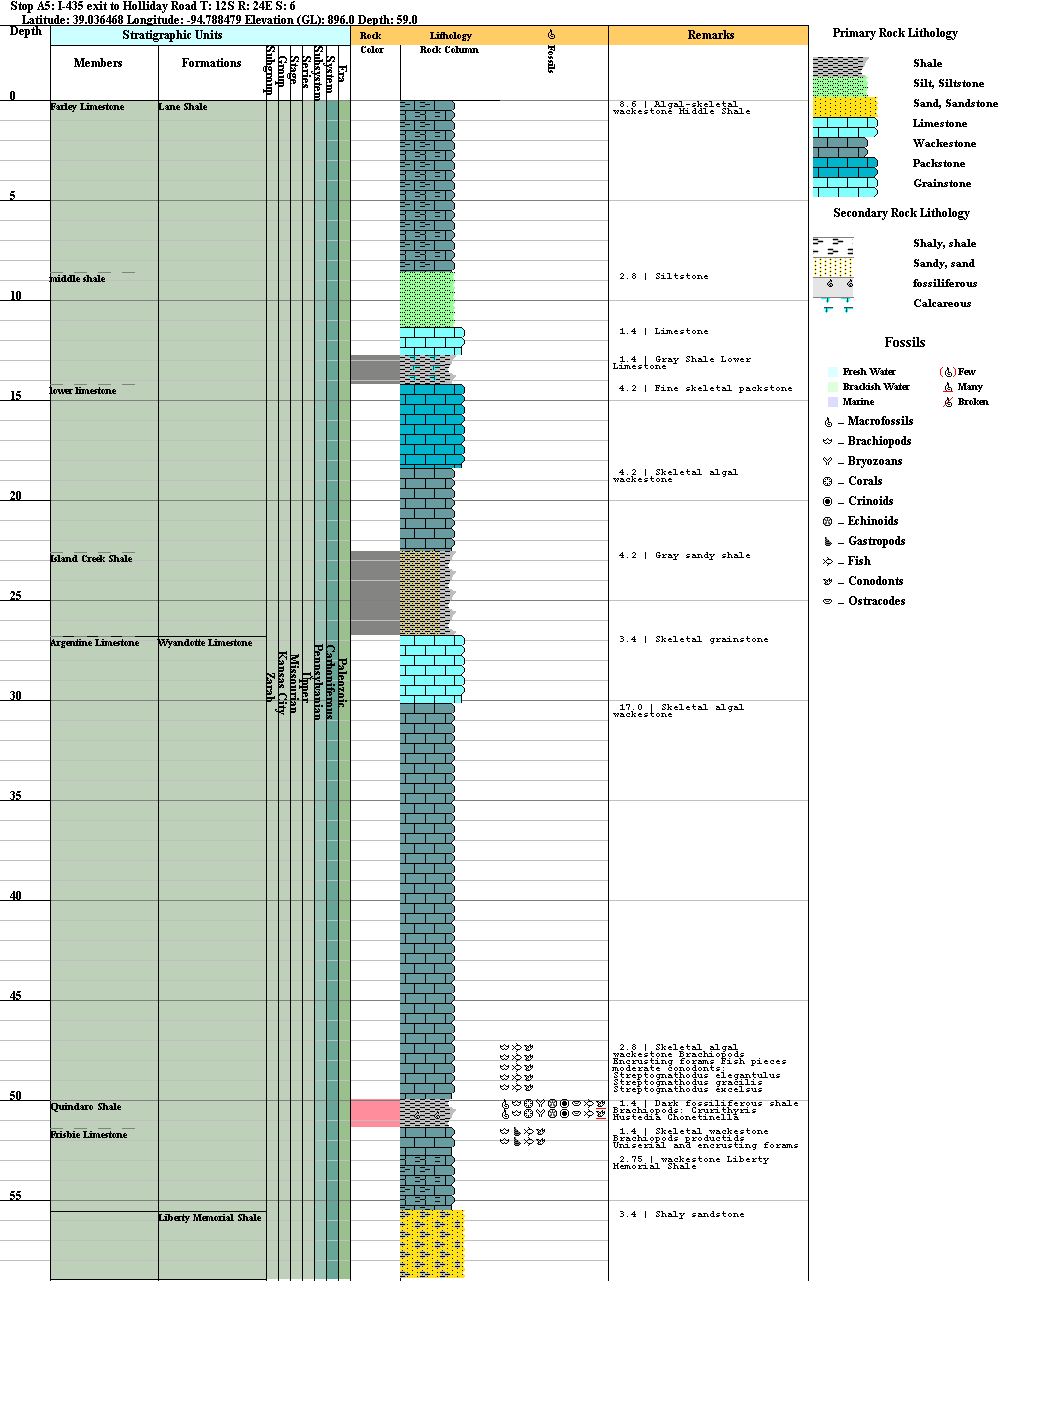Select the Calcareous secondary pattern swatch

tap(833, 305)
